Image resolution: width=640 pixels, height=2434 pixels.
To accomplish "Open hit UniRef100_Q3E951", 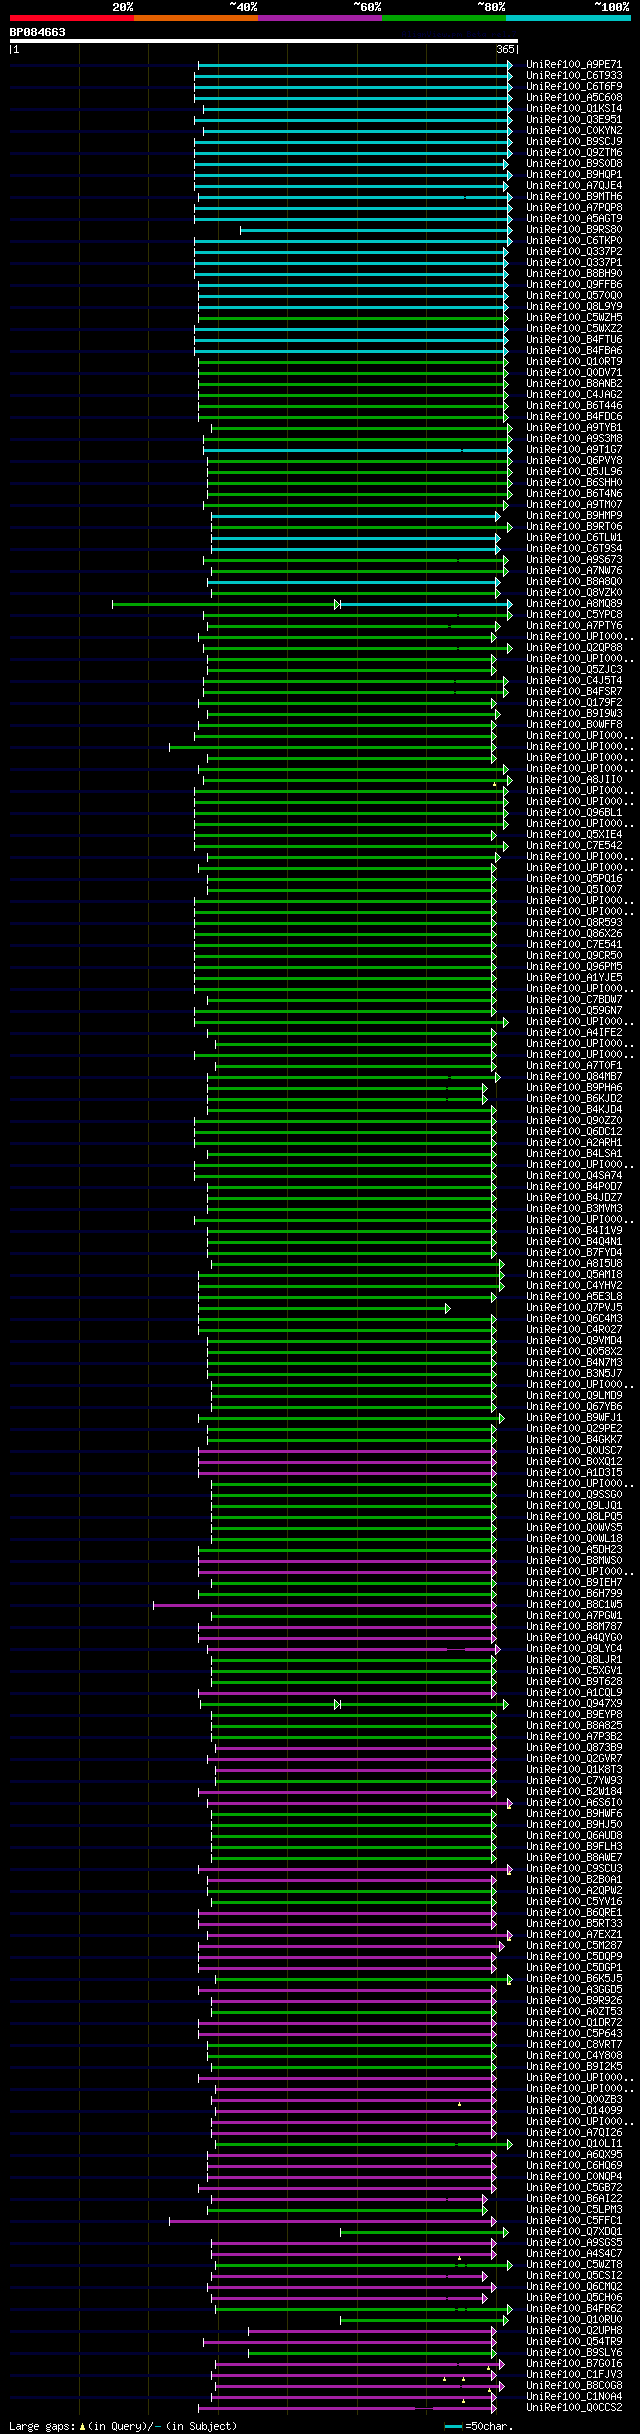I will point(574,120).
